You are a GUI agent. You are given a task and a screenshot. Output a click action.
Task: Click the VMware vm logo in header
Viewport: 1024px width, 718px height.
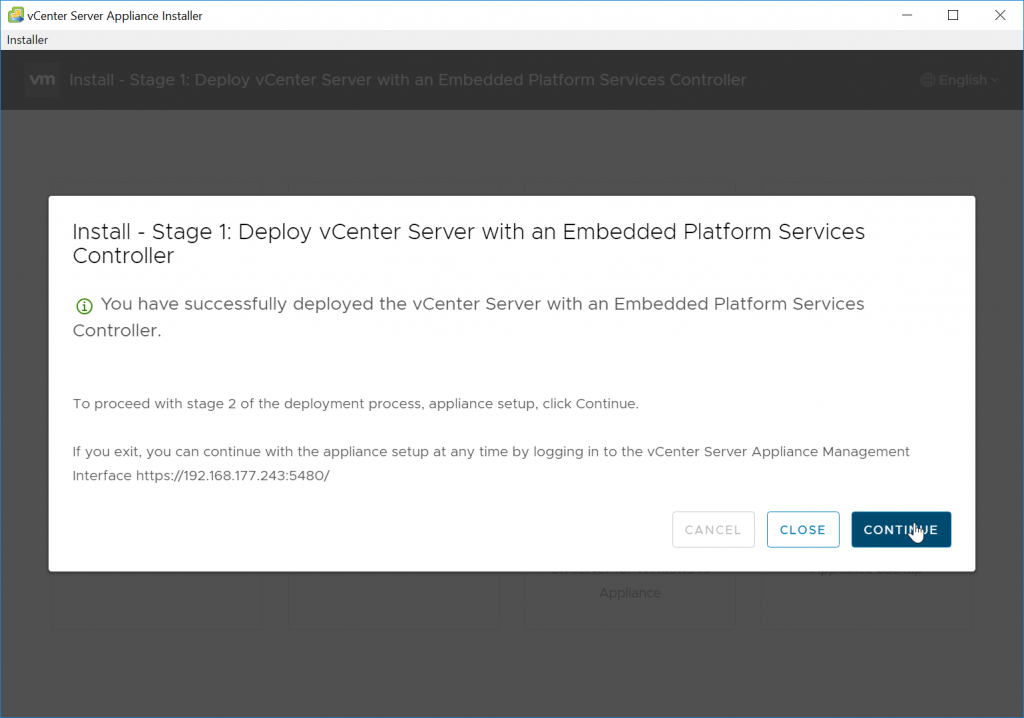42,80
